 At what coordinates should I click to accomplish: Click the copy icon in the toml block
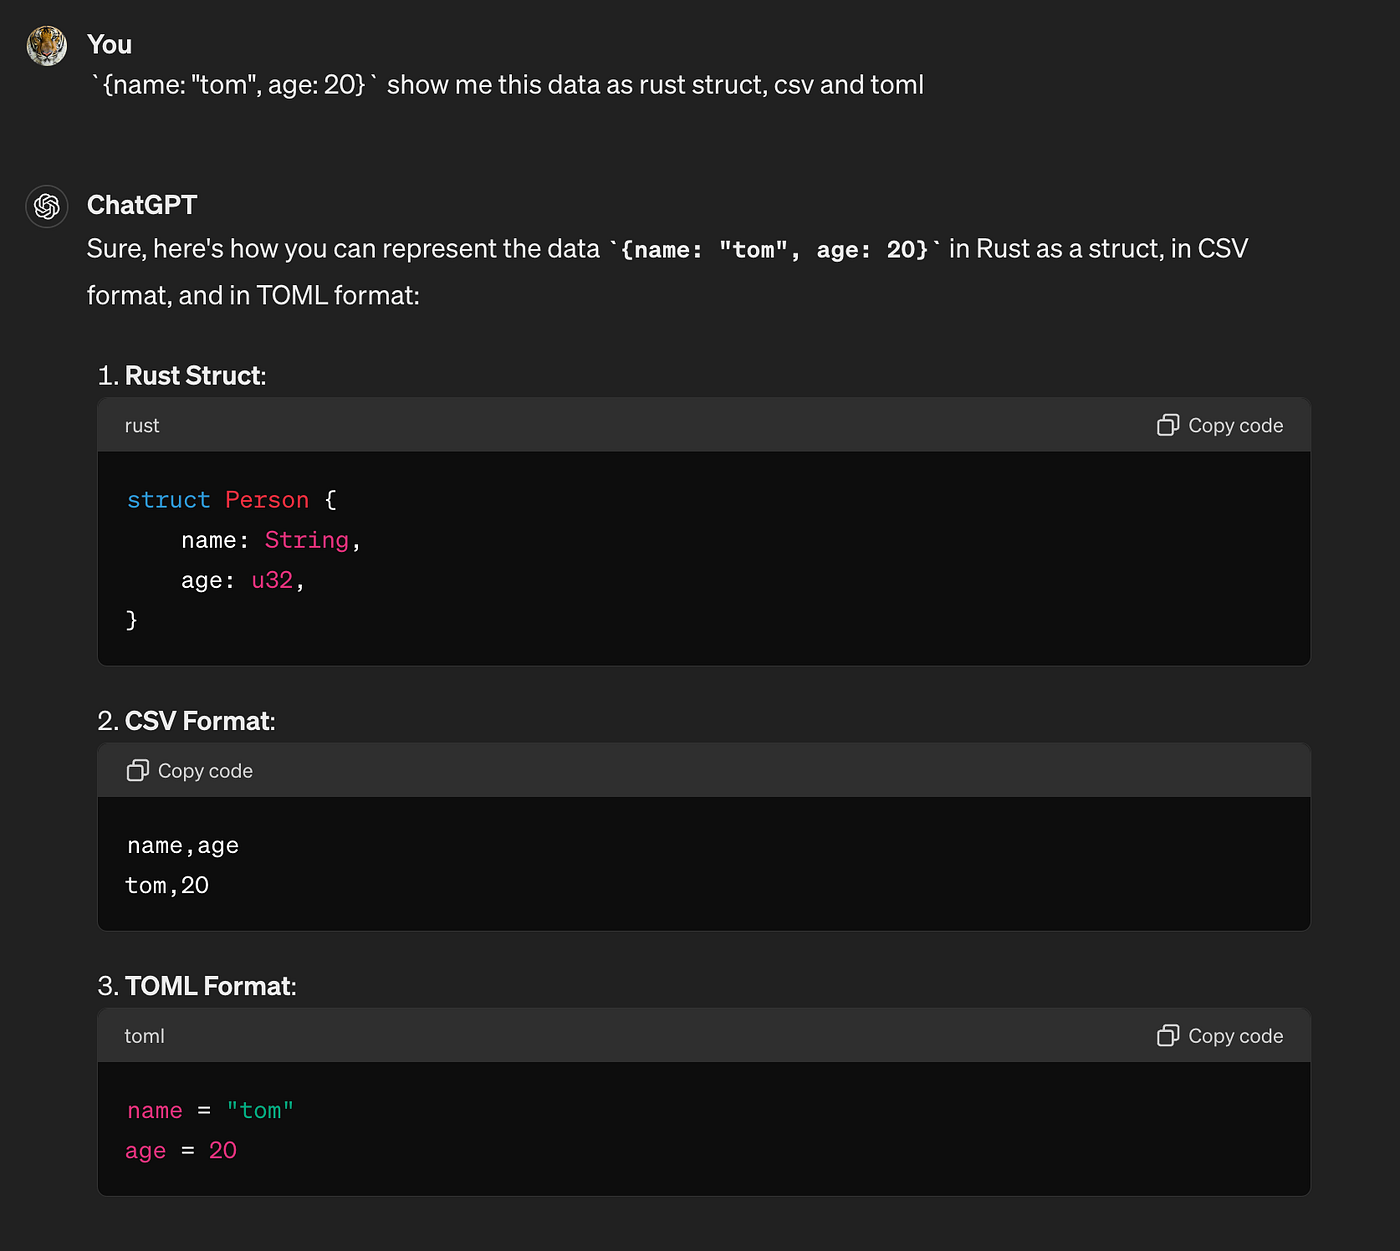(1167, 1036)
